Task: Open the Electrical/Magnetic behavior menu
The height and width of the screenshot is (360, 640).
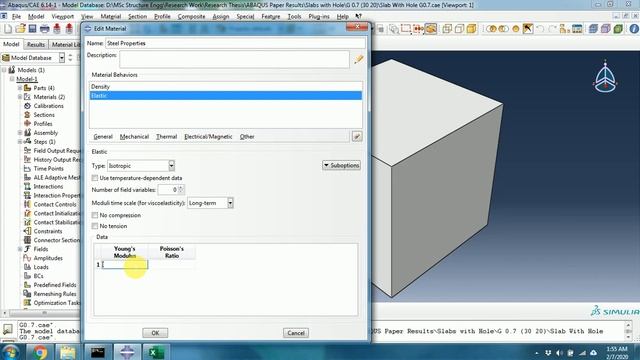Action: (x=208, y=137)
